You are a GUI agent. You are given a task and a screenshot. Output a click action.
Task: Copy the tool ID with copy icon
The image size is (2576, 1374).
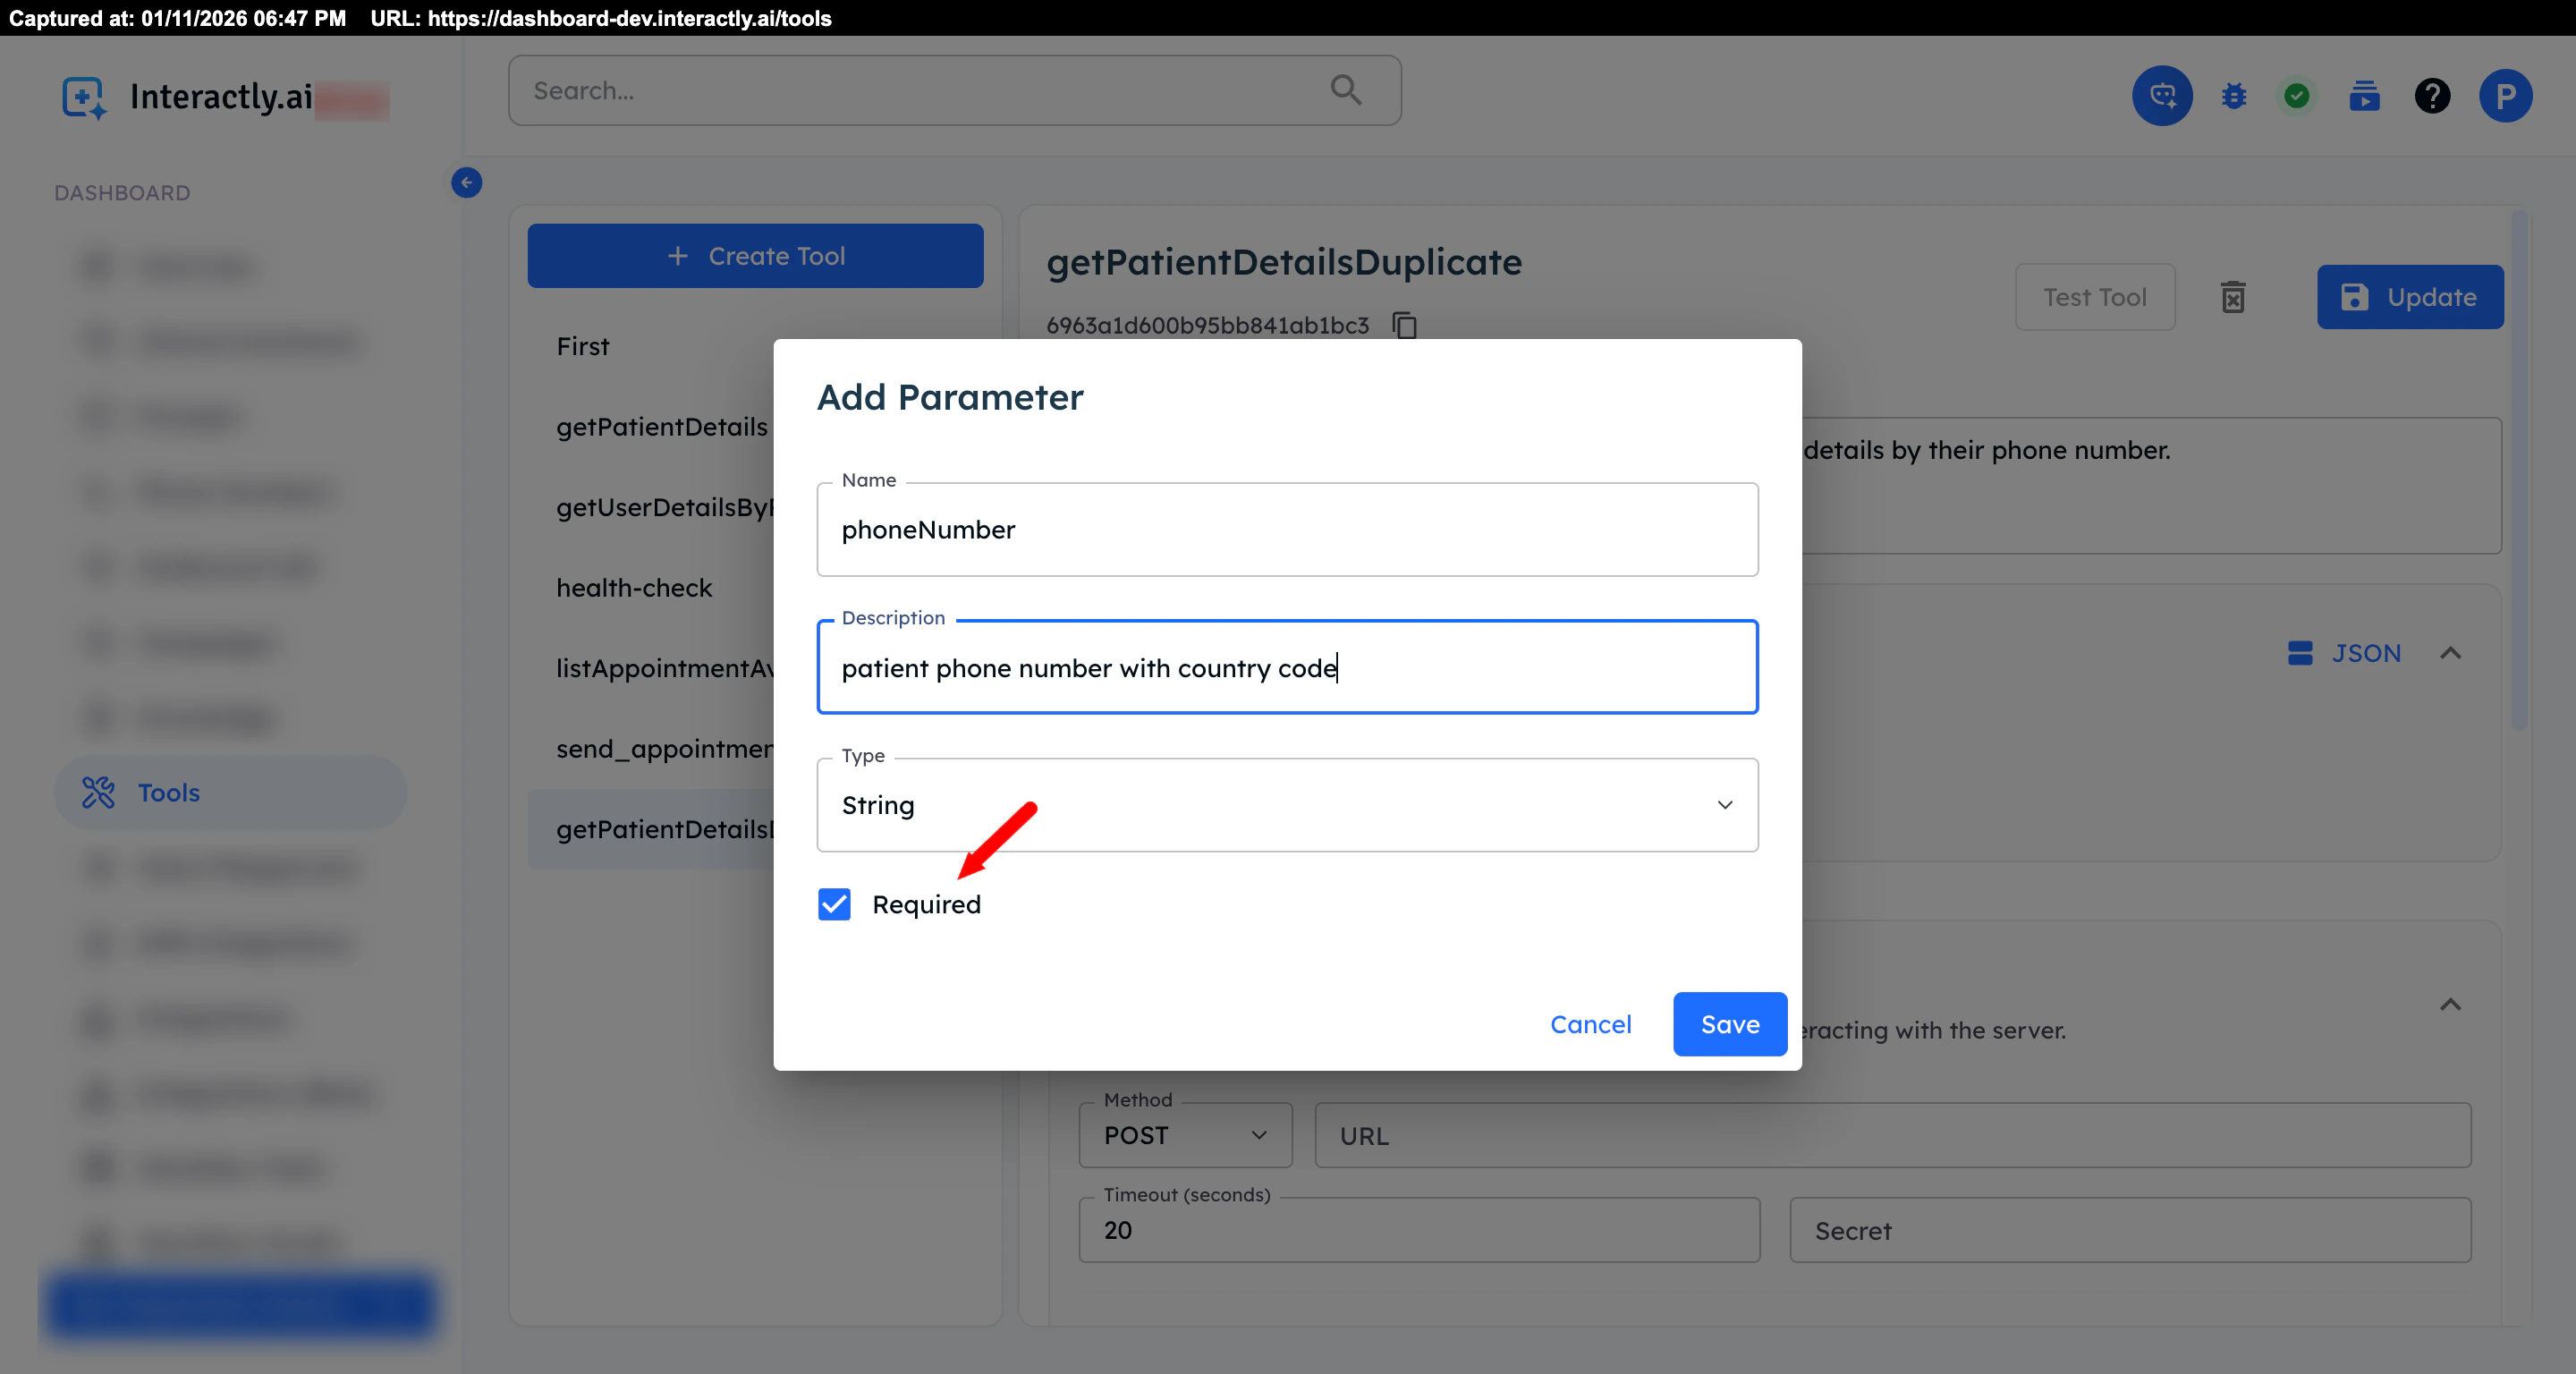(1405, 325)
